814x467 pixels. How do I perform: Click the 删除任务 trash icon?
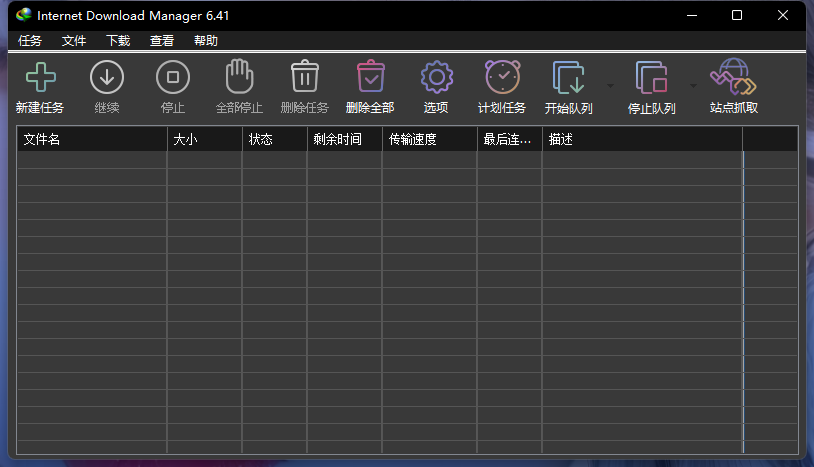coord(305,76)
